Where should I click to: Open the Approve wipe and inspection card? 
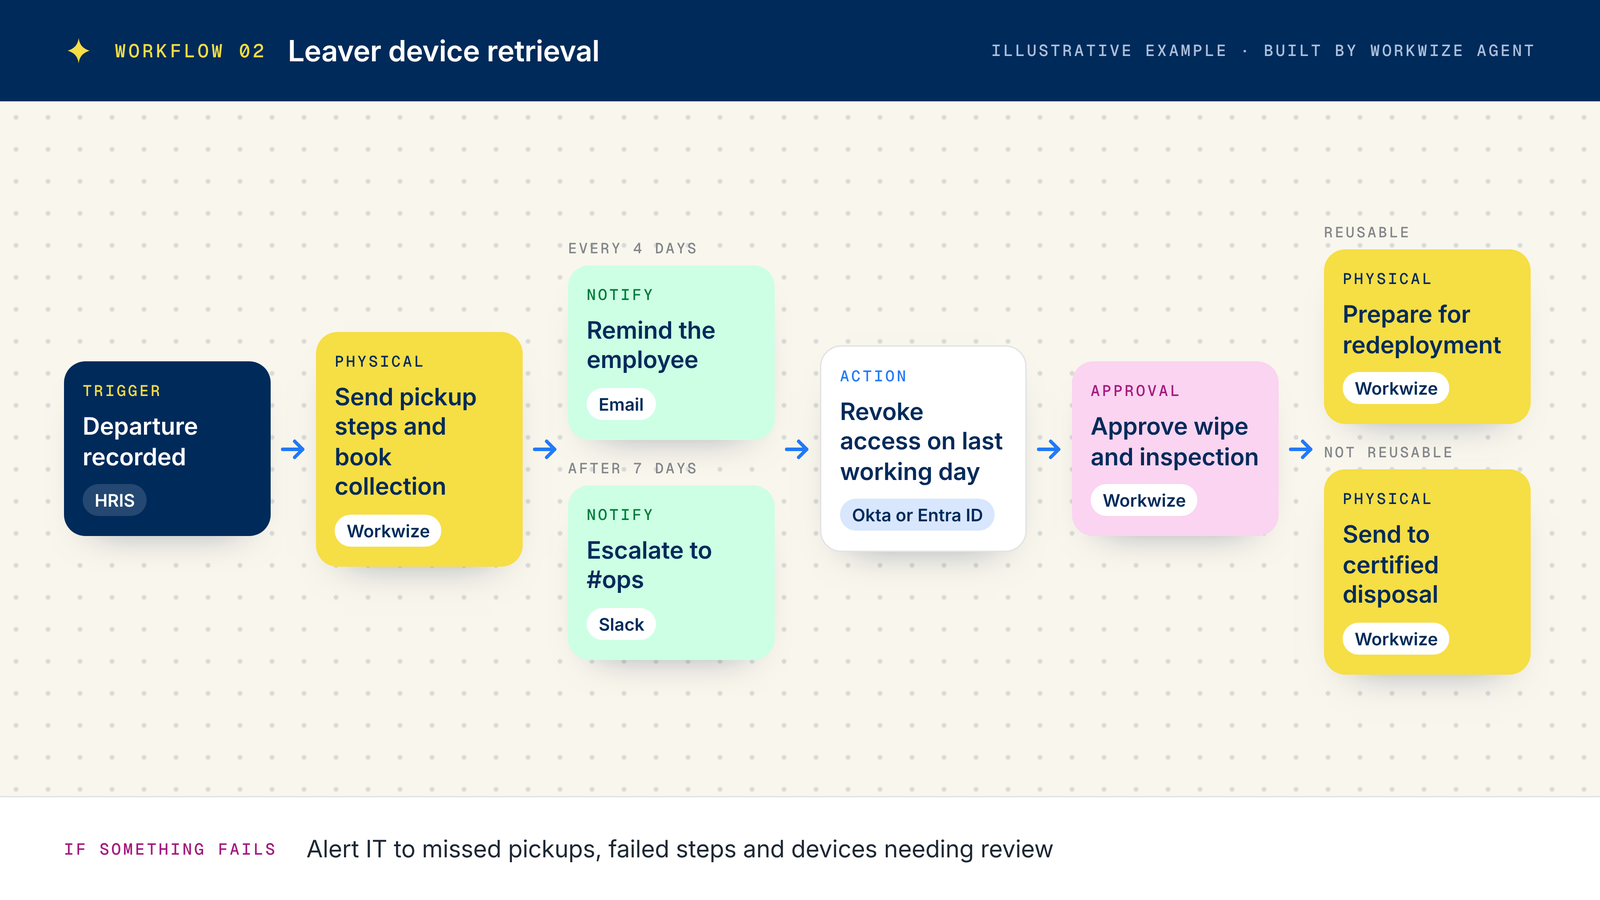[1175, 448]
